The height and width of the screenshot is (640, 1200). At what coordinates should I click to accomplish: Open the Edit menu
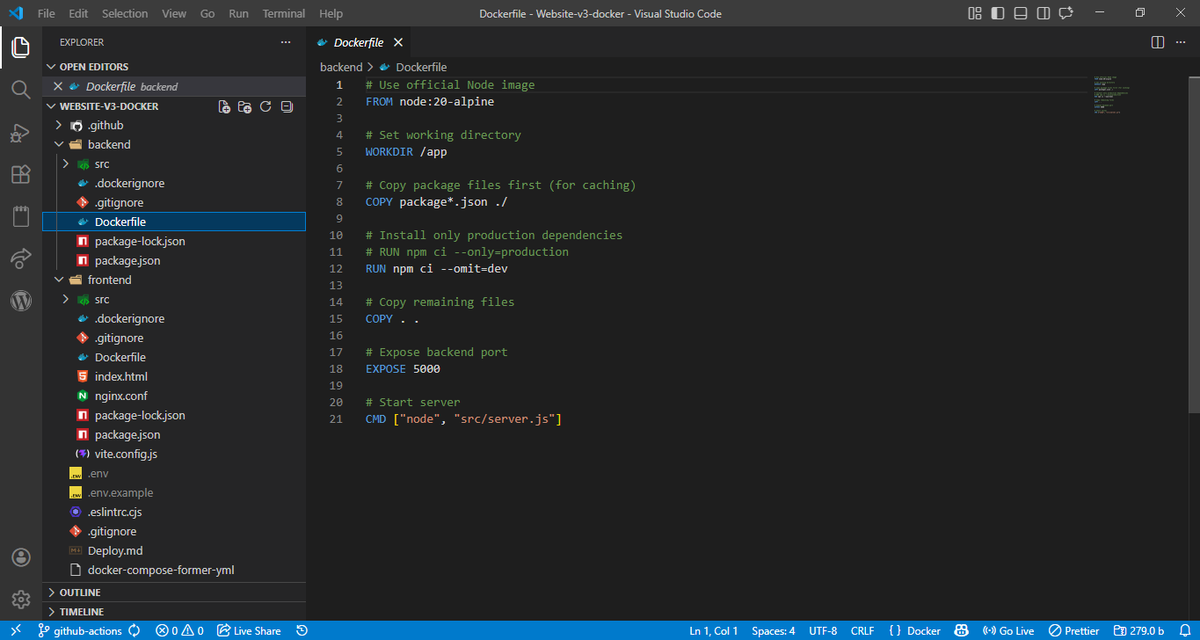click(x=79, y=14)
